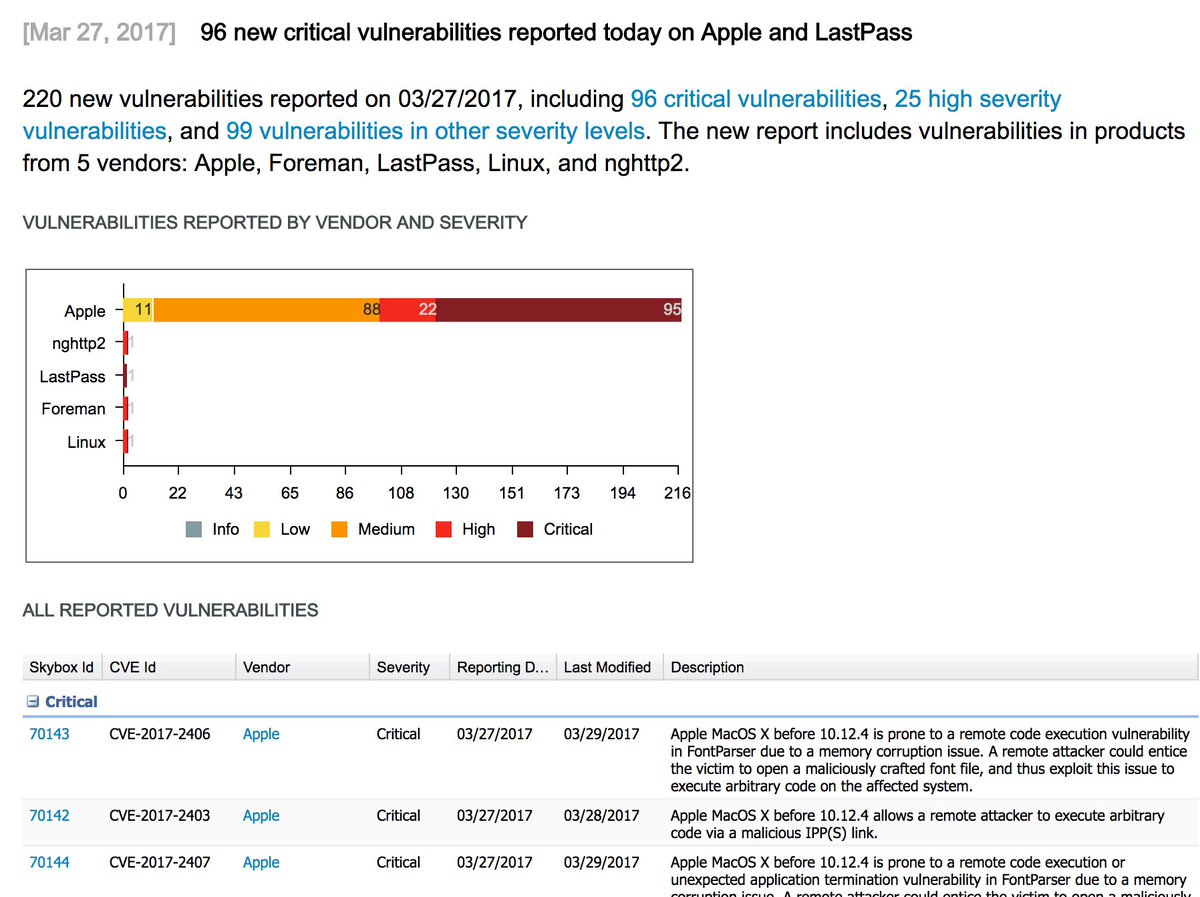Click the CVE-2017-2406 cell
This screenshot has height=897, width=1200.
[160, 734]
